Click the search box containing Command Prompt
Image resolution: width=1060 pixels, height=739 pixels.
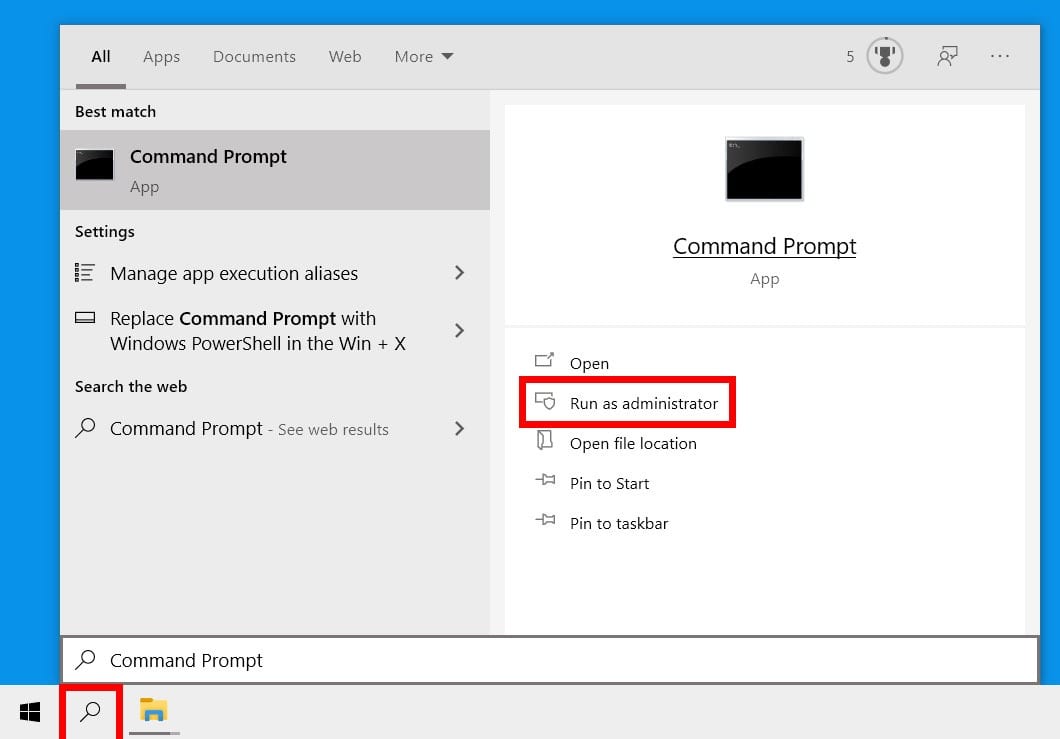click(550, 660)
